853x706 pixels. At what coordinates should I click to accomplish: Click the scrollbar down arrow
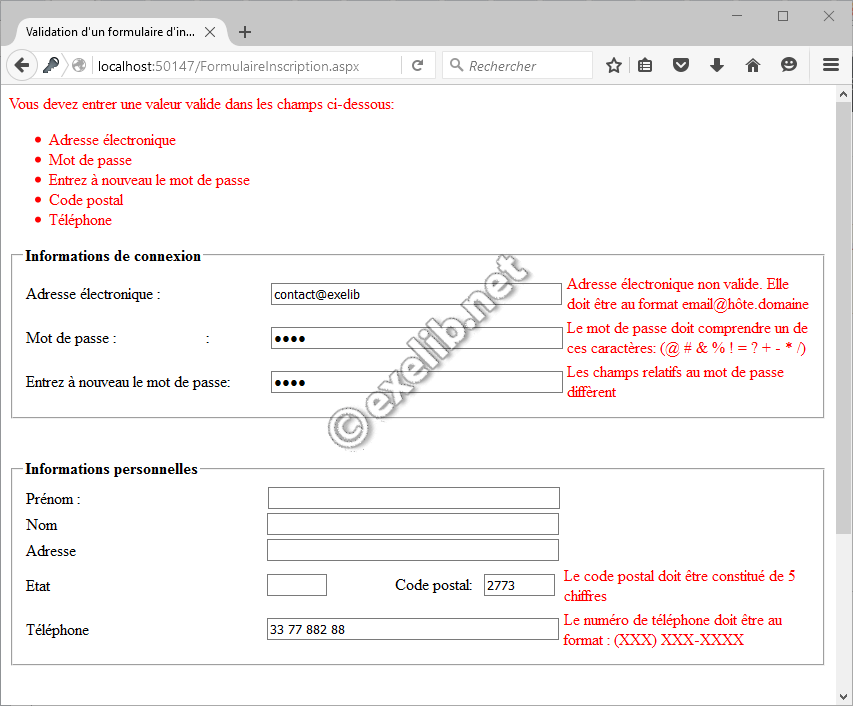pyautogui.click(x=843, y=696)
